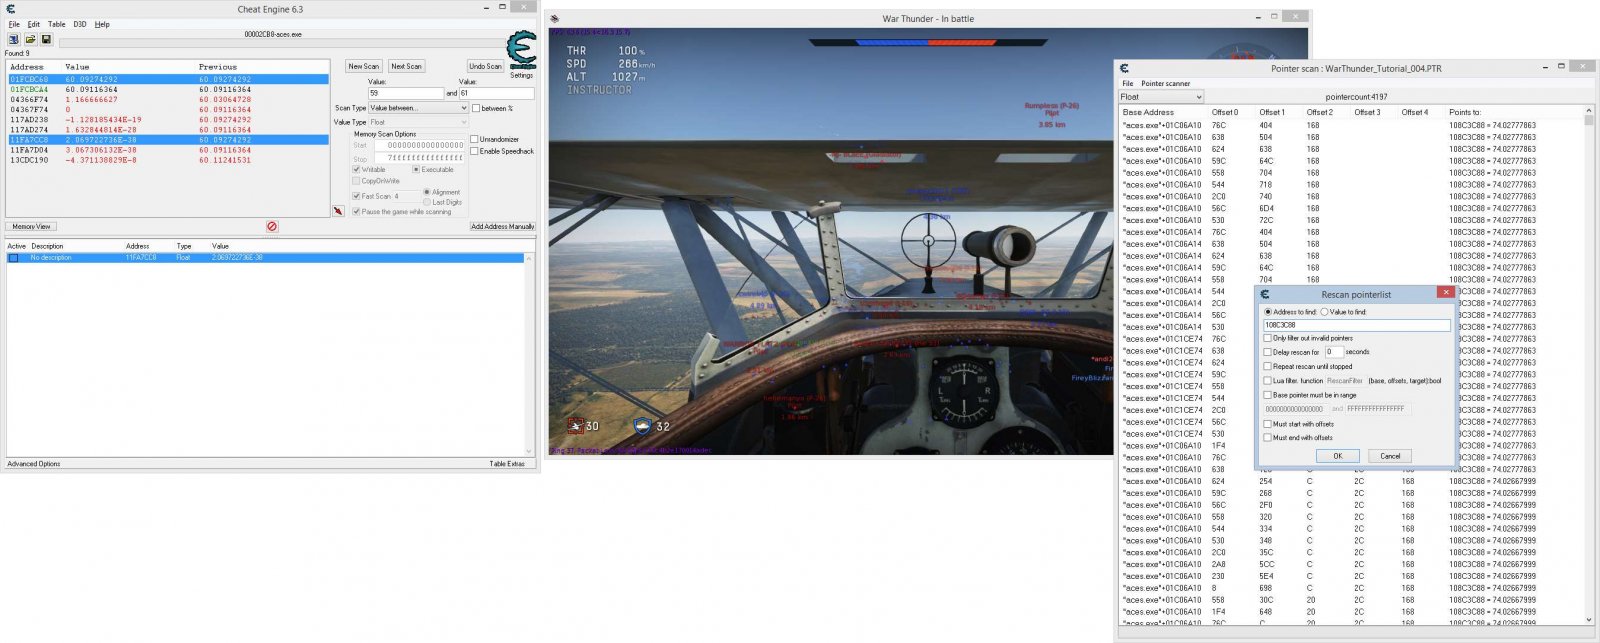Open the Float display type dropdown in Pointer scan

point(1160,97)
